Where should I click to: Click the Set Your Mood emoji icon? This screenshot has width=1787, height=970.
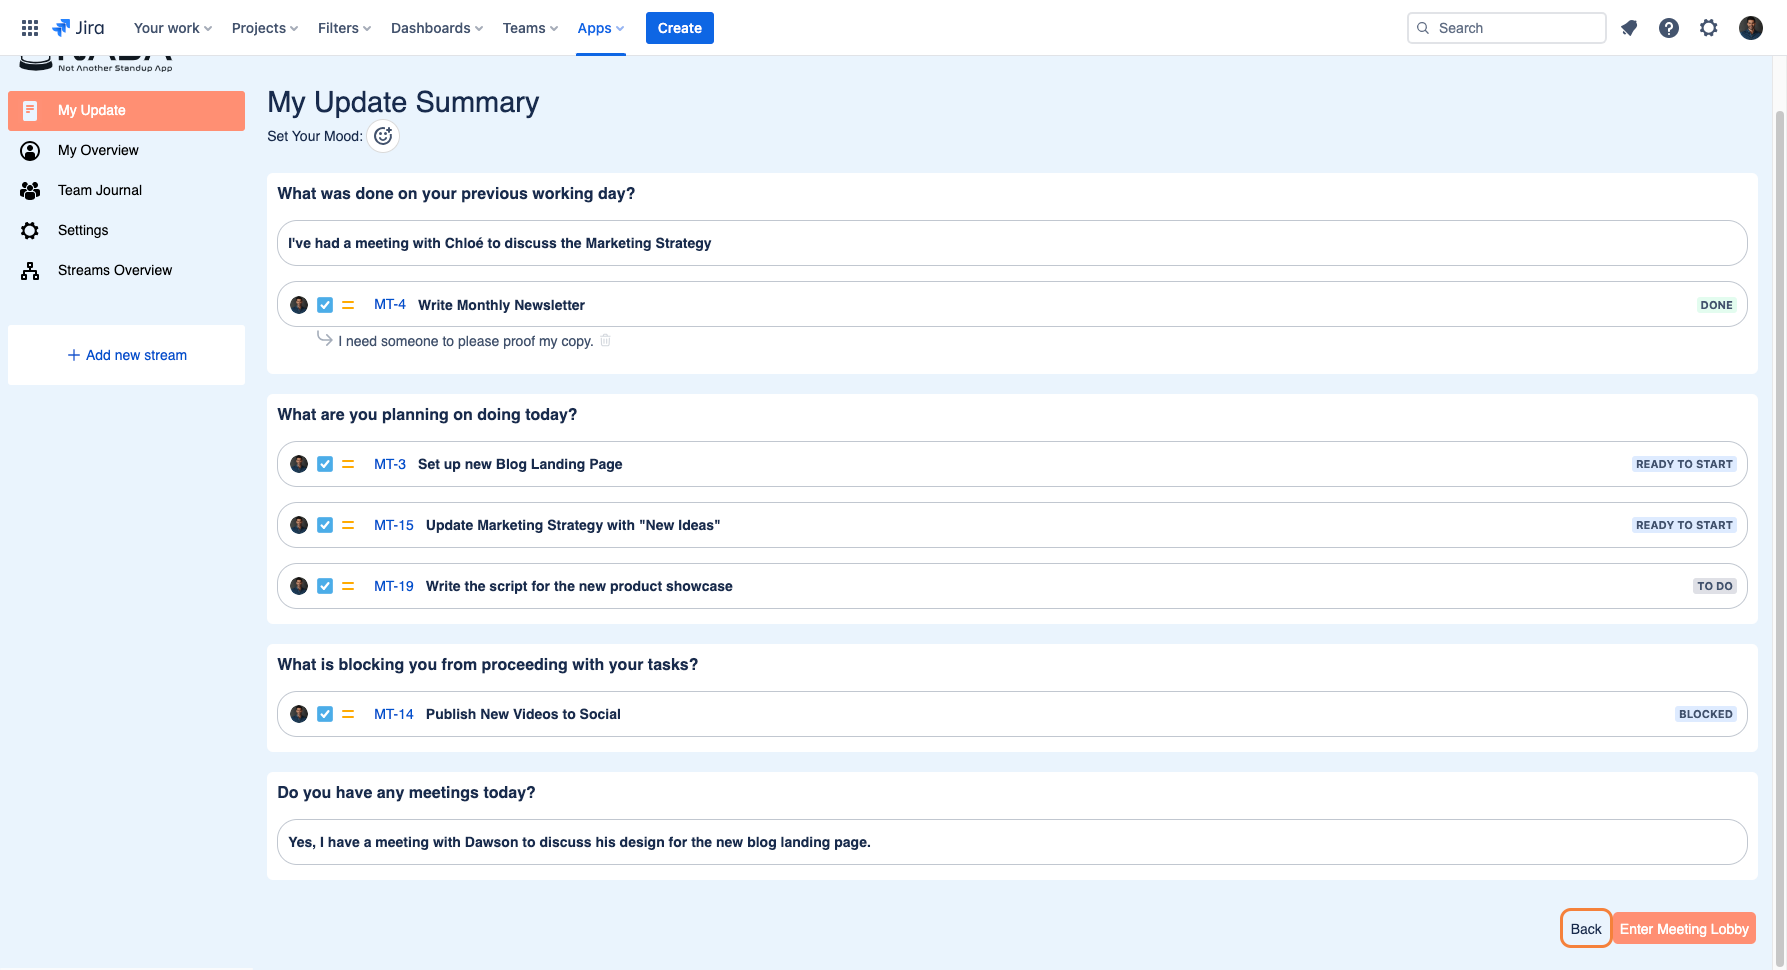pos(383,136)
